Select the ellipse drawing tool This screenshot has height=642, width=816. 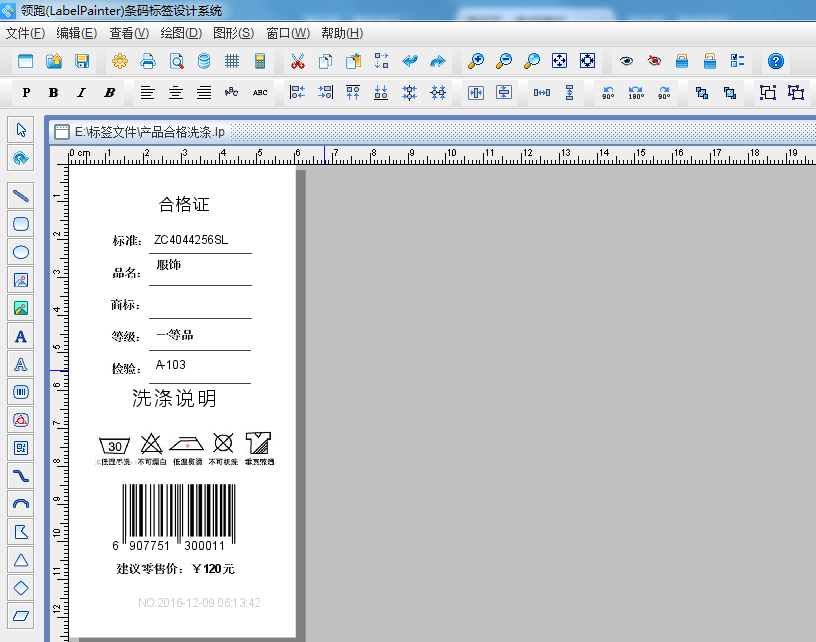(20, 251)
